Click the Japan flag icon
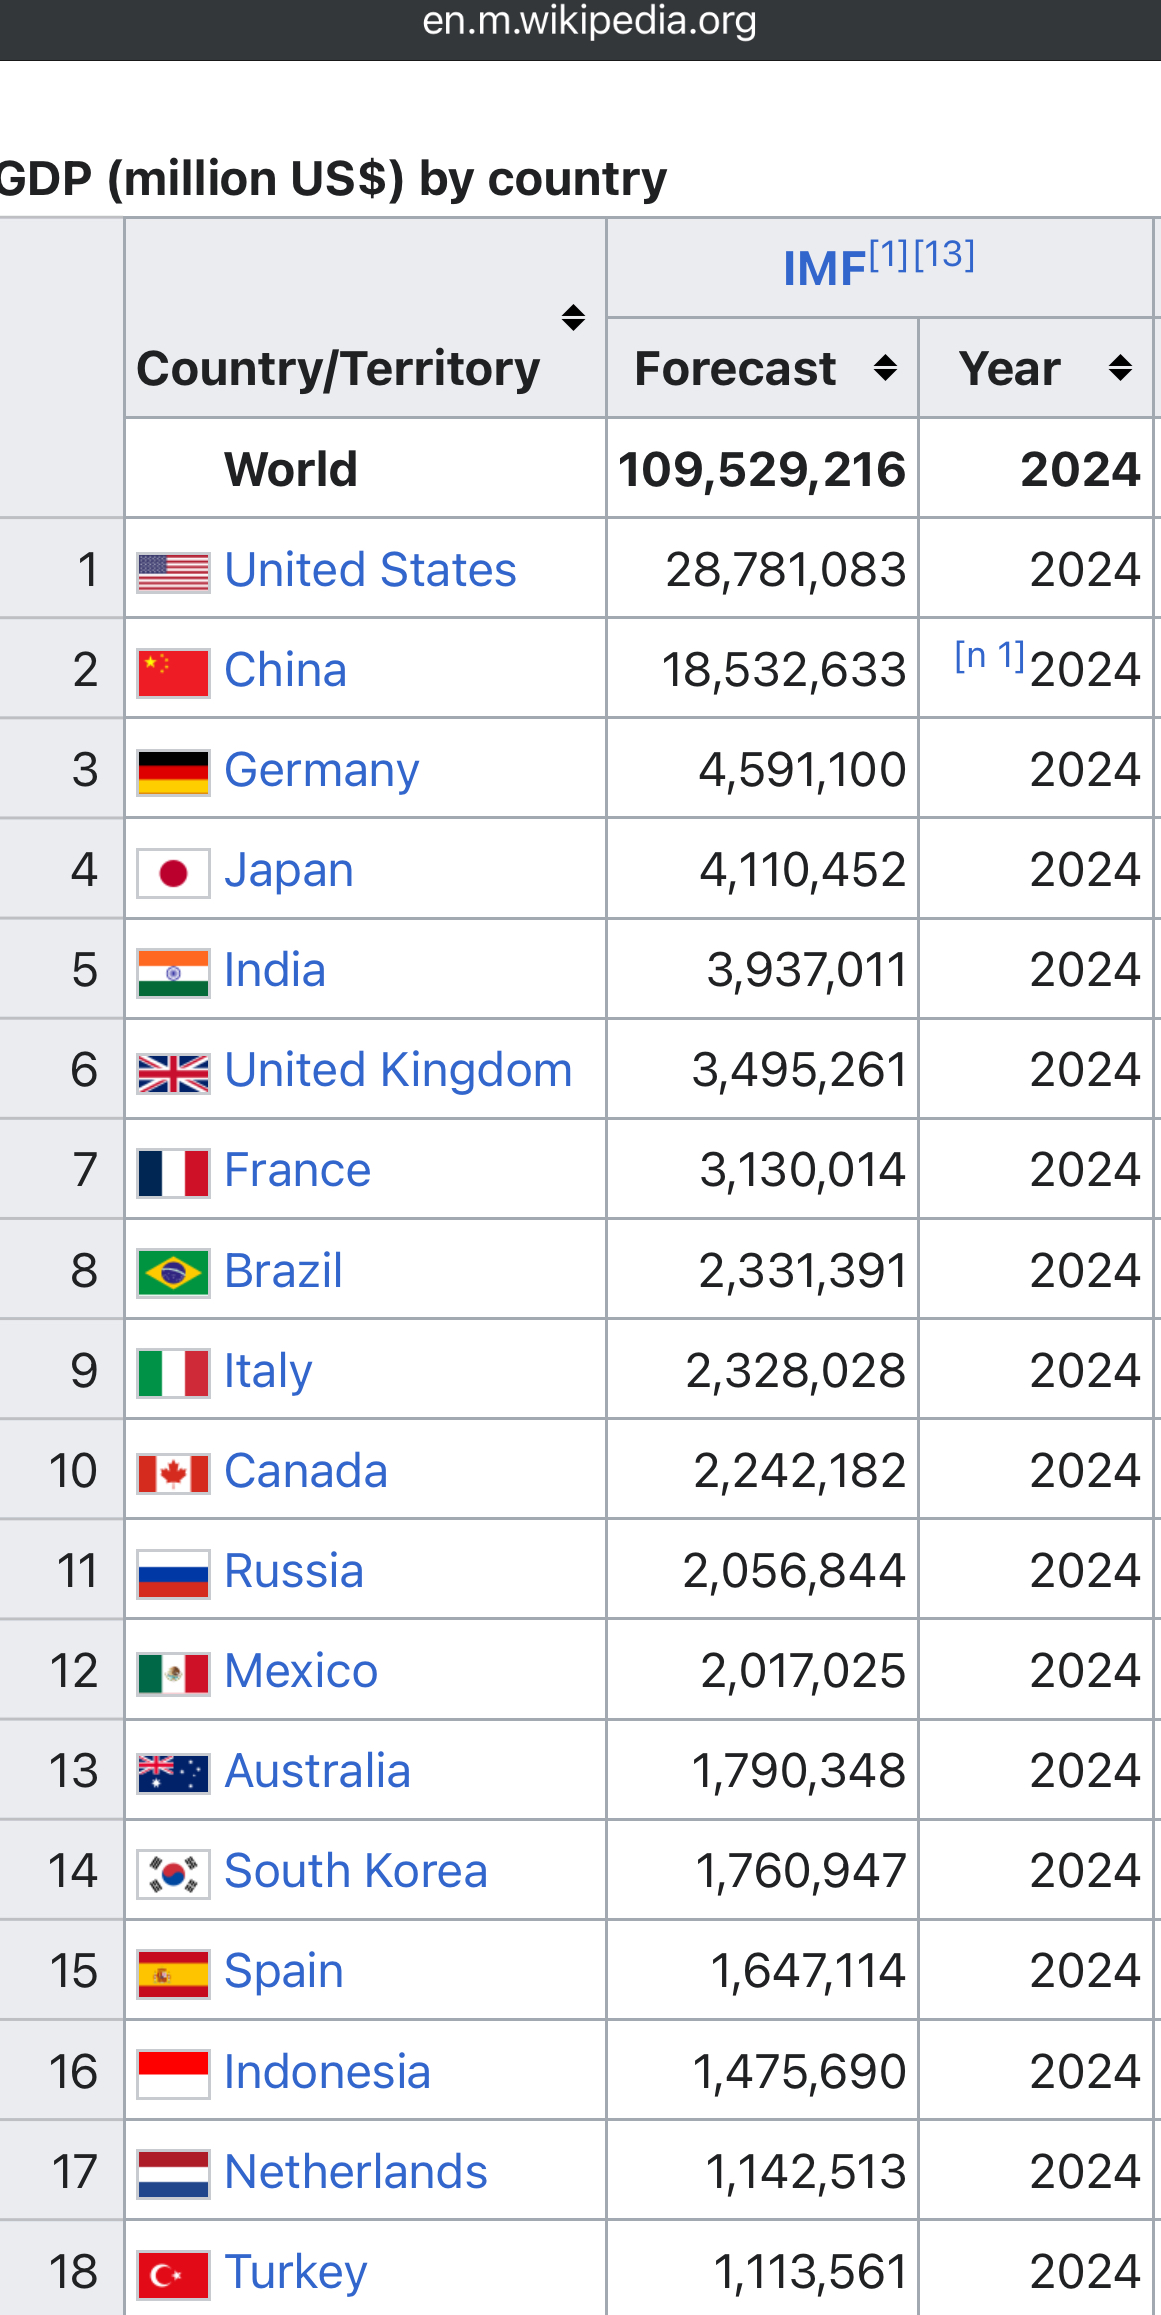 (173, 873)
